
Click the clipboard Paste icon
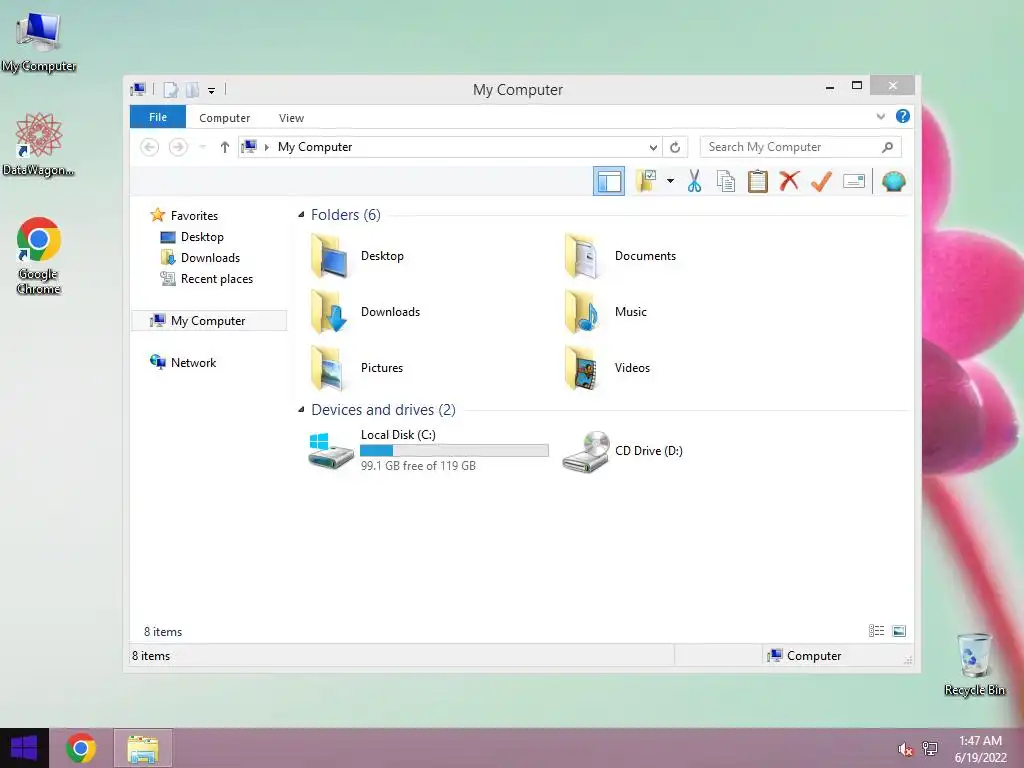click(x=758, y=181)
